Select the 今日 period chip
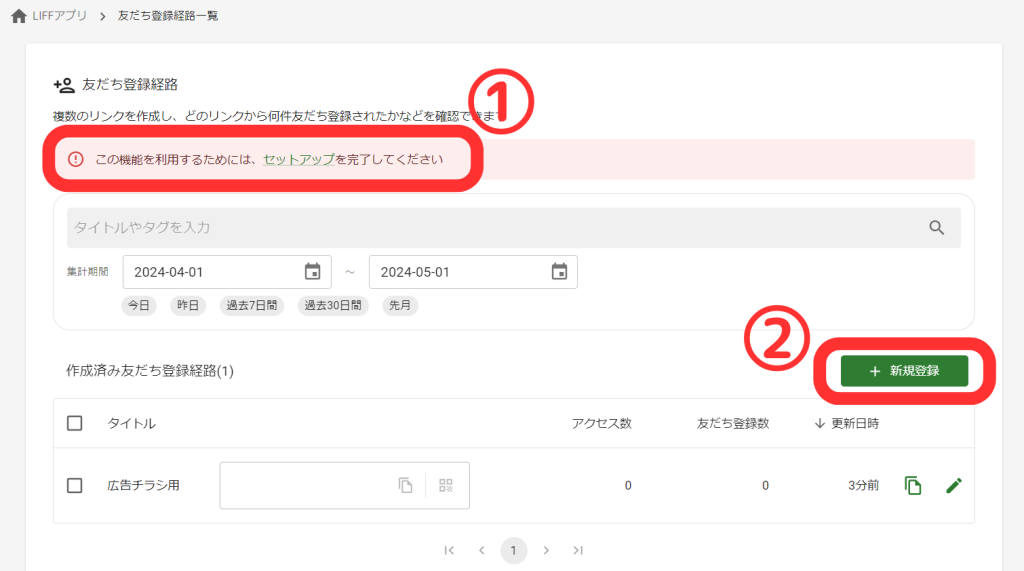 pyautogui.click(x=140, y=306)
